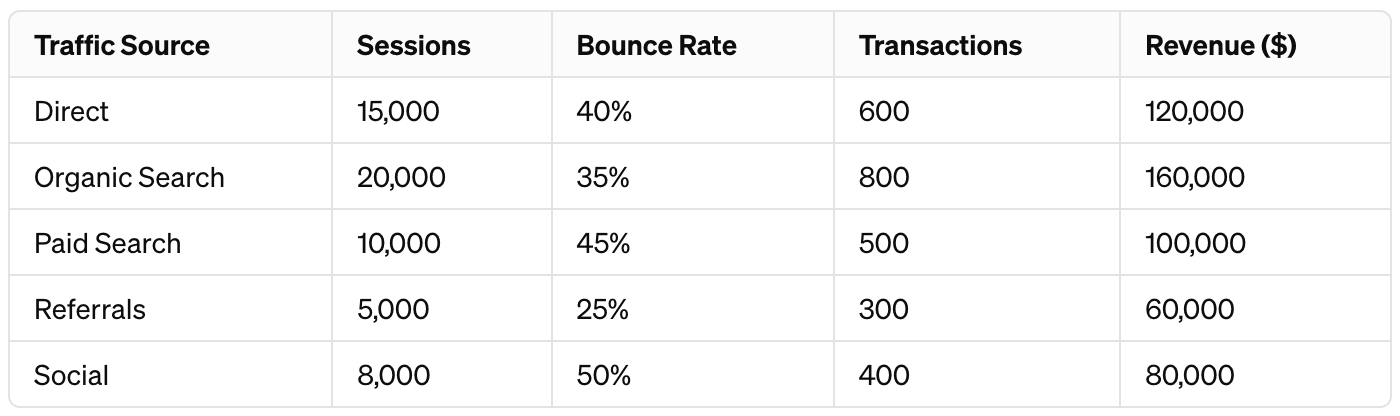1400x416 pixels.
Task: Select the Direct traffic source cell
Action: pos(71,111)
